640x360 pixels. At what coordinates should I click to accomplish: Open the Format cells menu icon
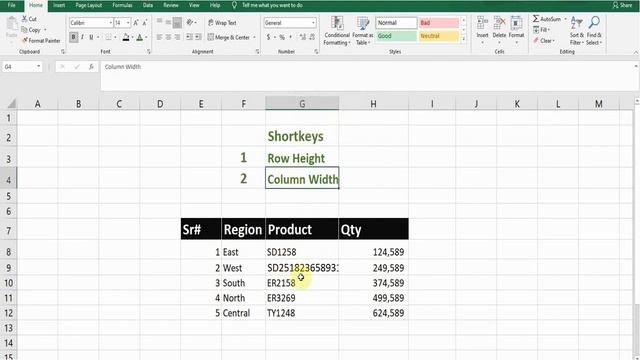click(x=516, y=23)
